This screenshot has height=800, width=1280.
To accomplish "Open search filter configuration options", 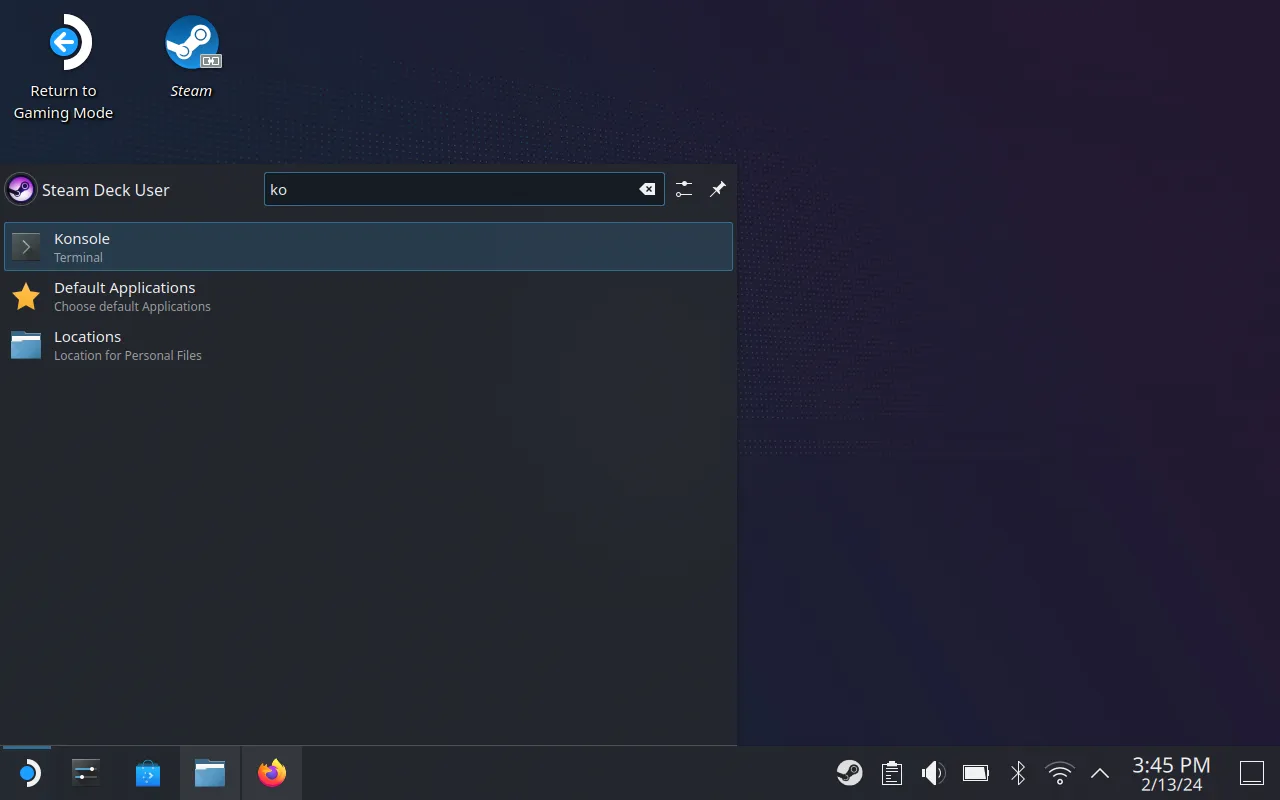I will 684,189.
